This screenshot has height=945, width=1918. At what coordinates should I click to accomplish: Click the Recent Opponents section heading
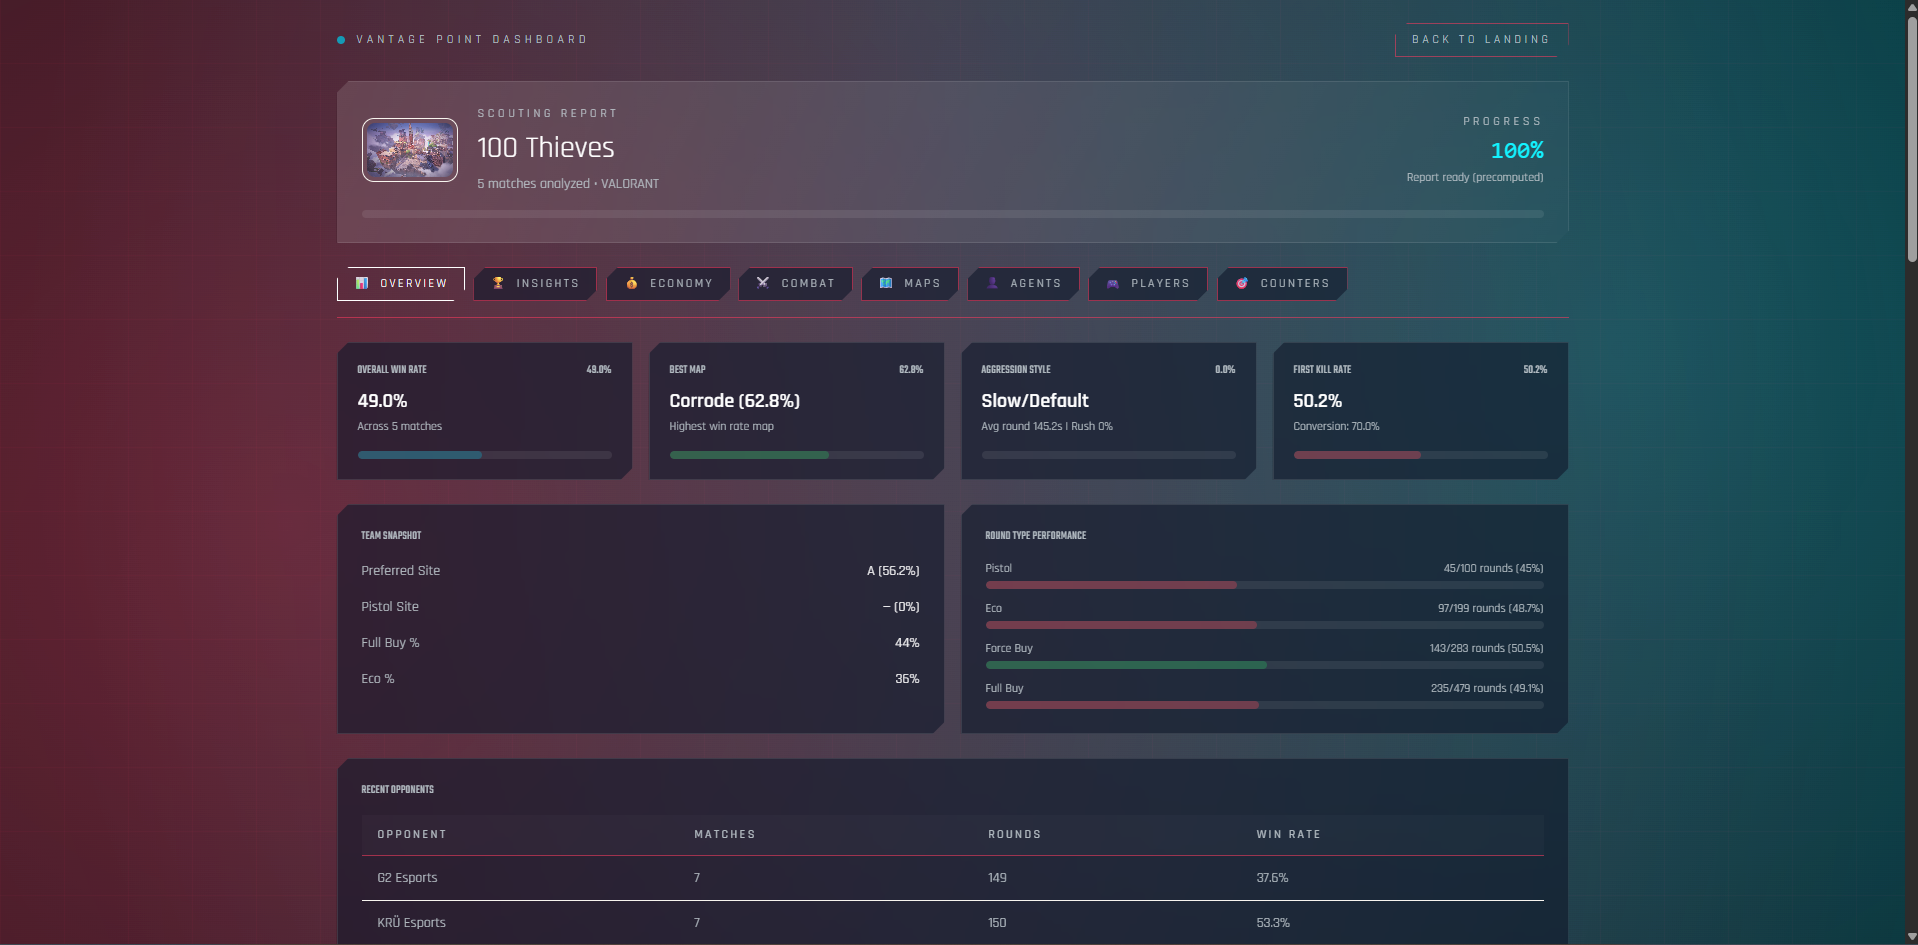(x=398, y=789)
